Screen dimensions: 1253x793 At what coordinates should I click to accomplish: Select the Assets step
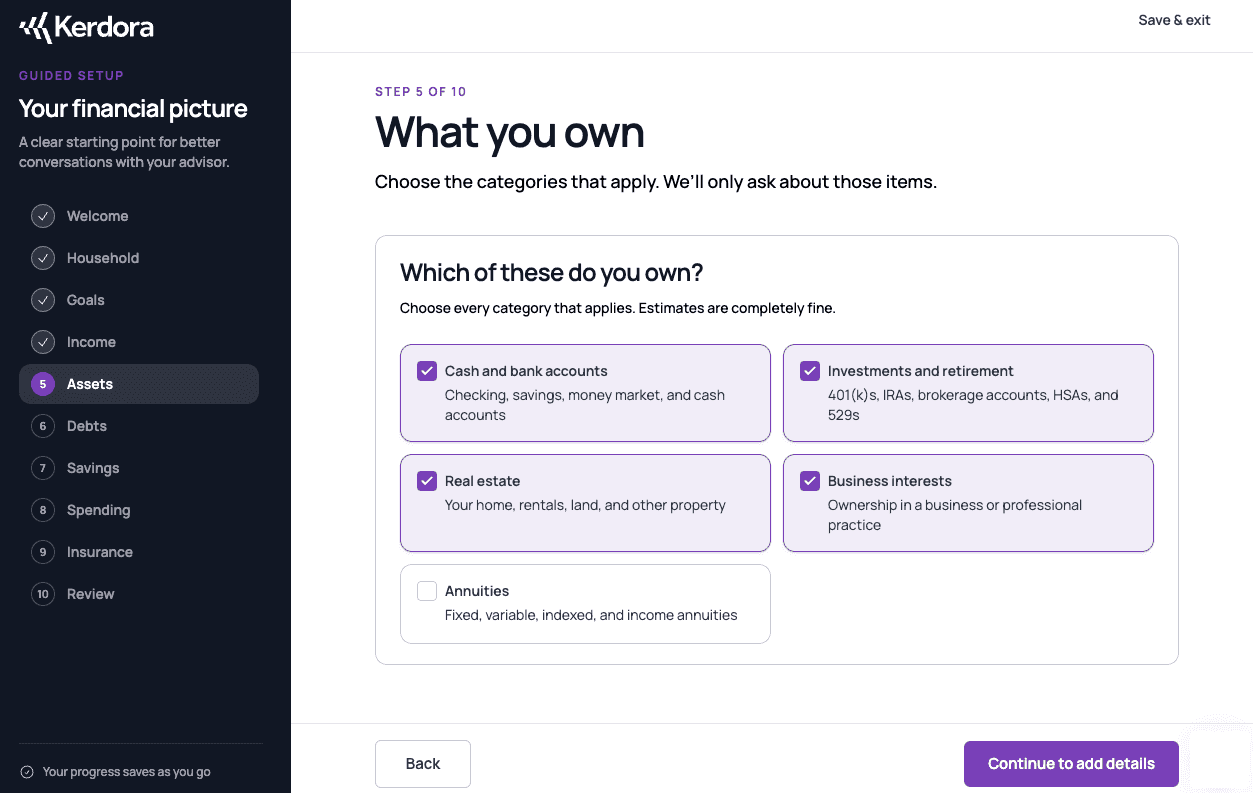point(139,384)
